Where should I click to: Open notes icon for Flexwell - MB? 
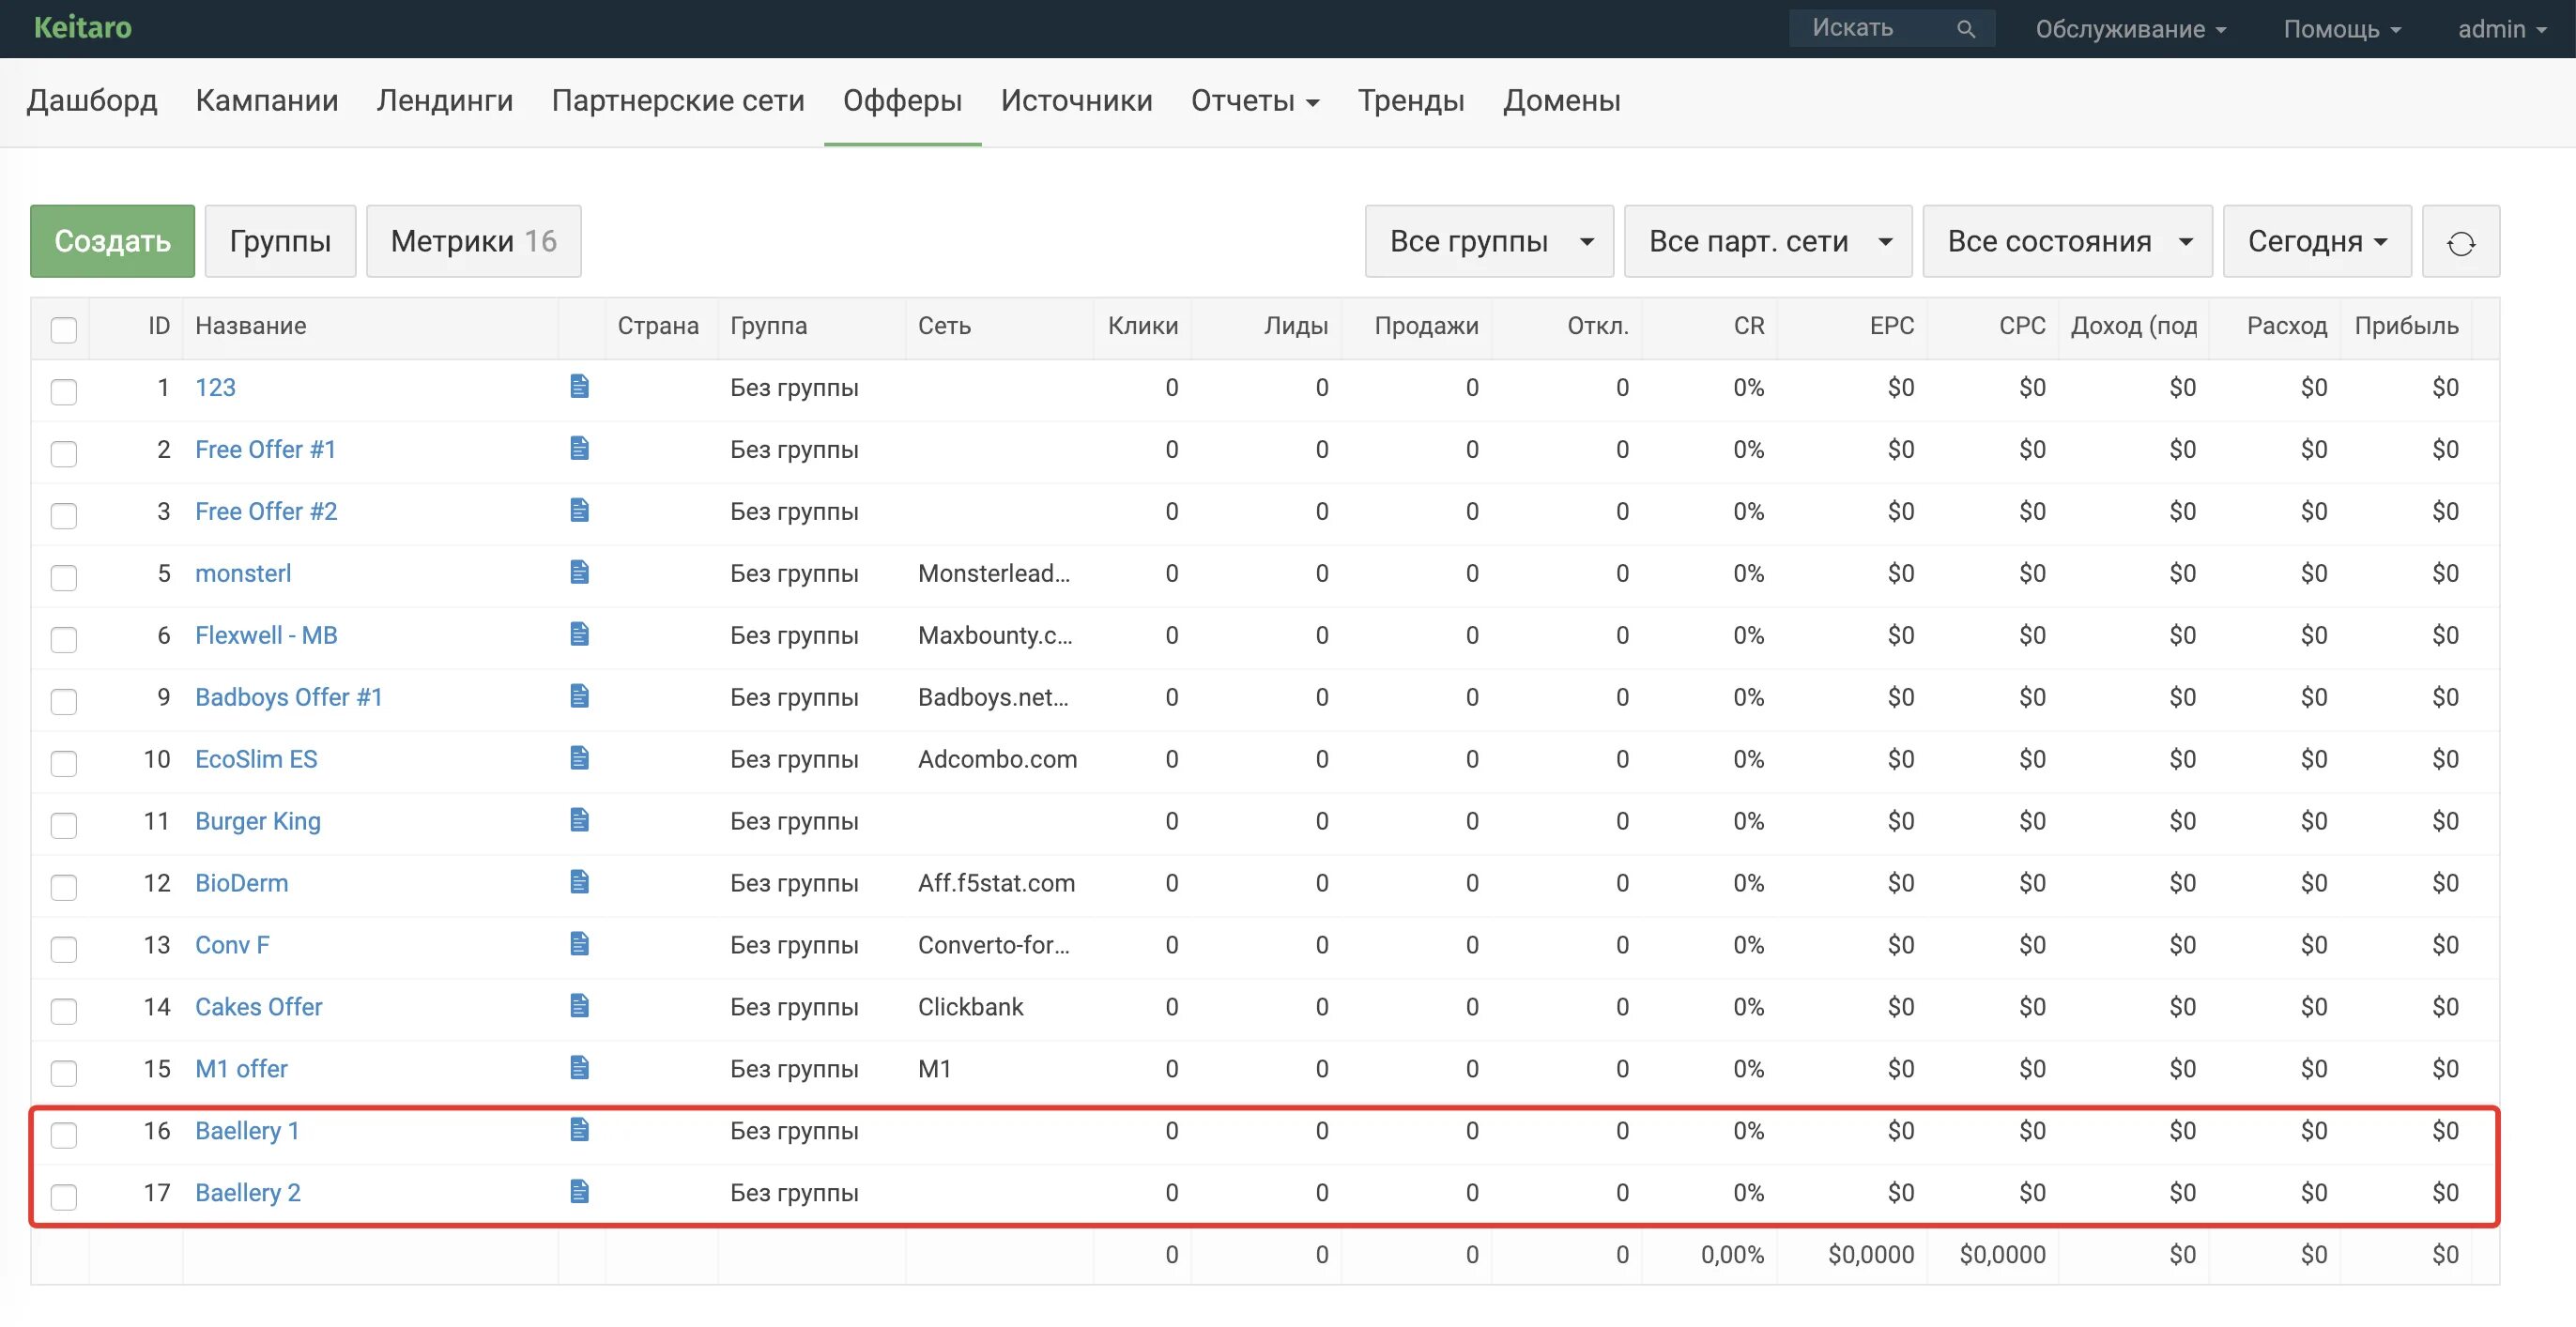pyautogui.click(x=579, y=635)
